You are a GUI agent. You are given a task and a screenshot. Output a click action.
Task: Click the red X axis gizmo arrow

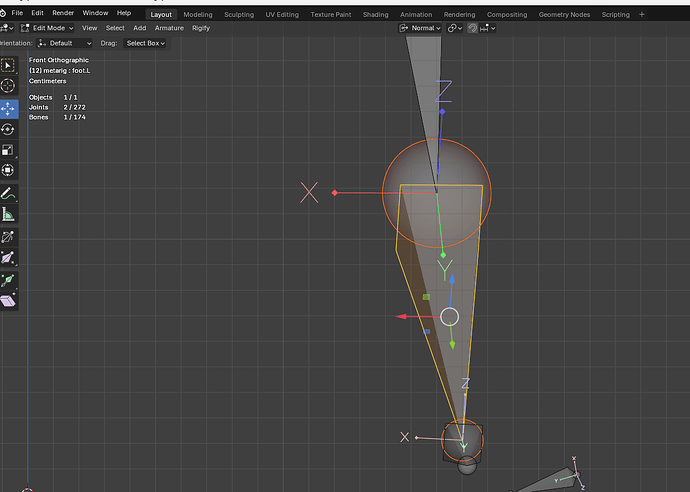coord(401,316)
